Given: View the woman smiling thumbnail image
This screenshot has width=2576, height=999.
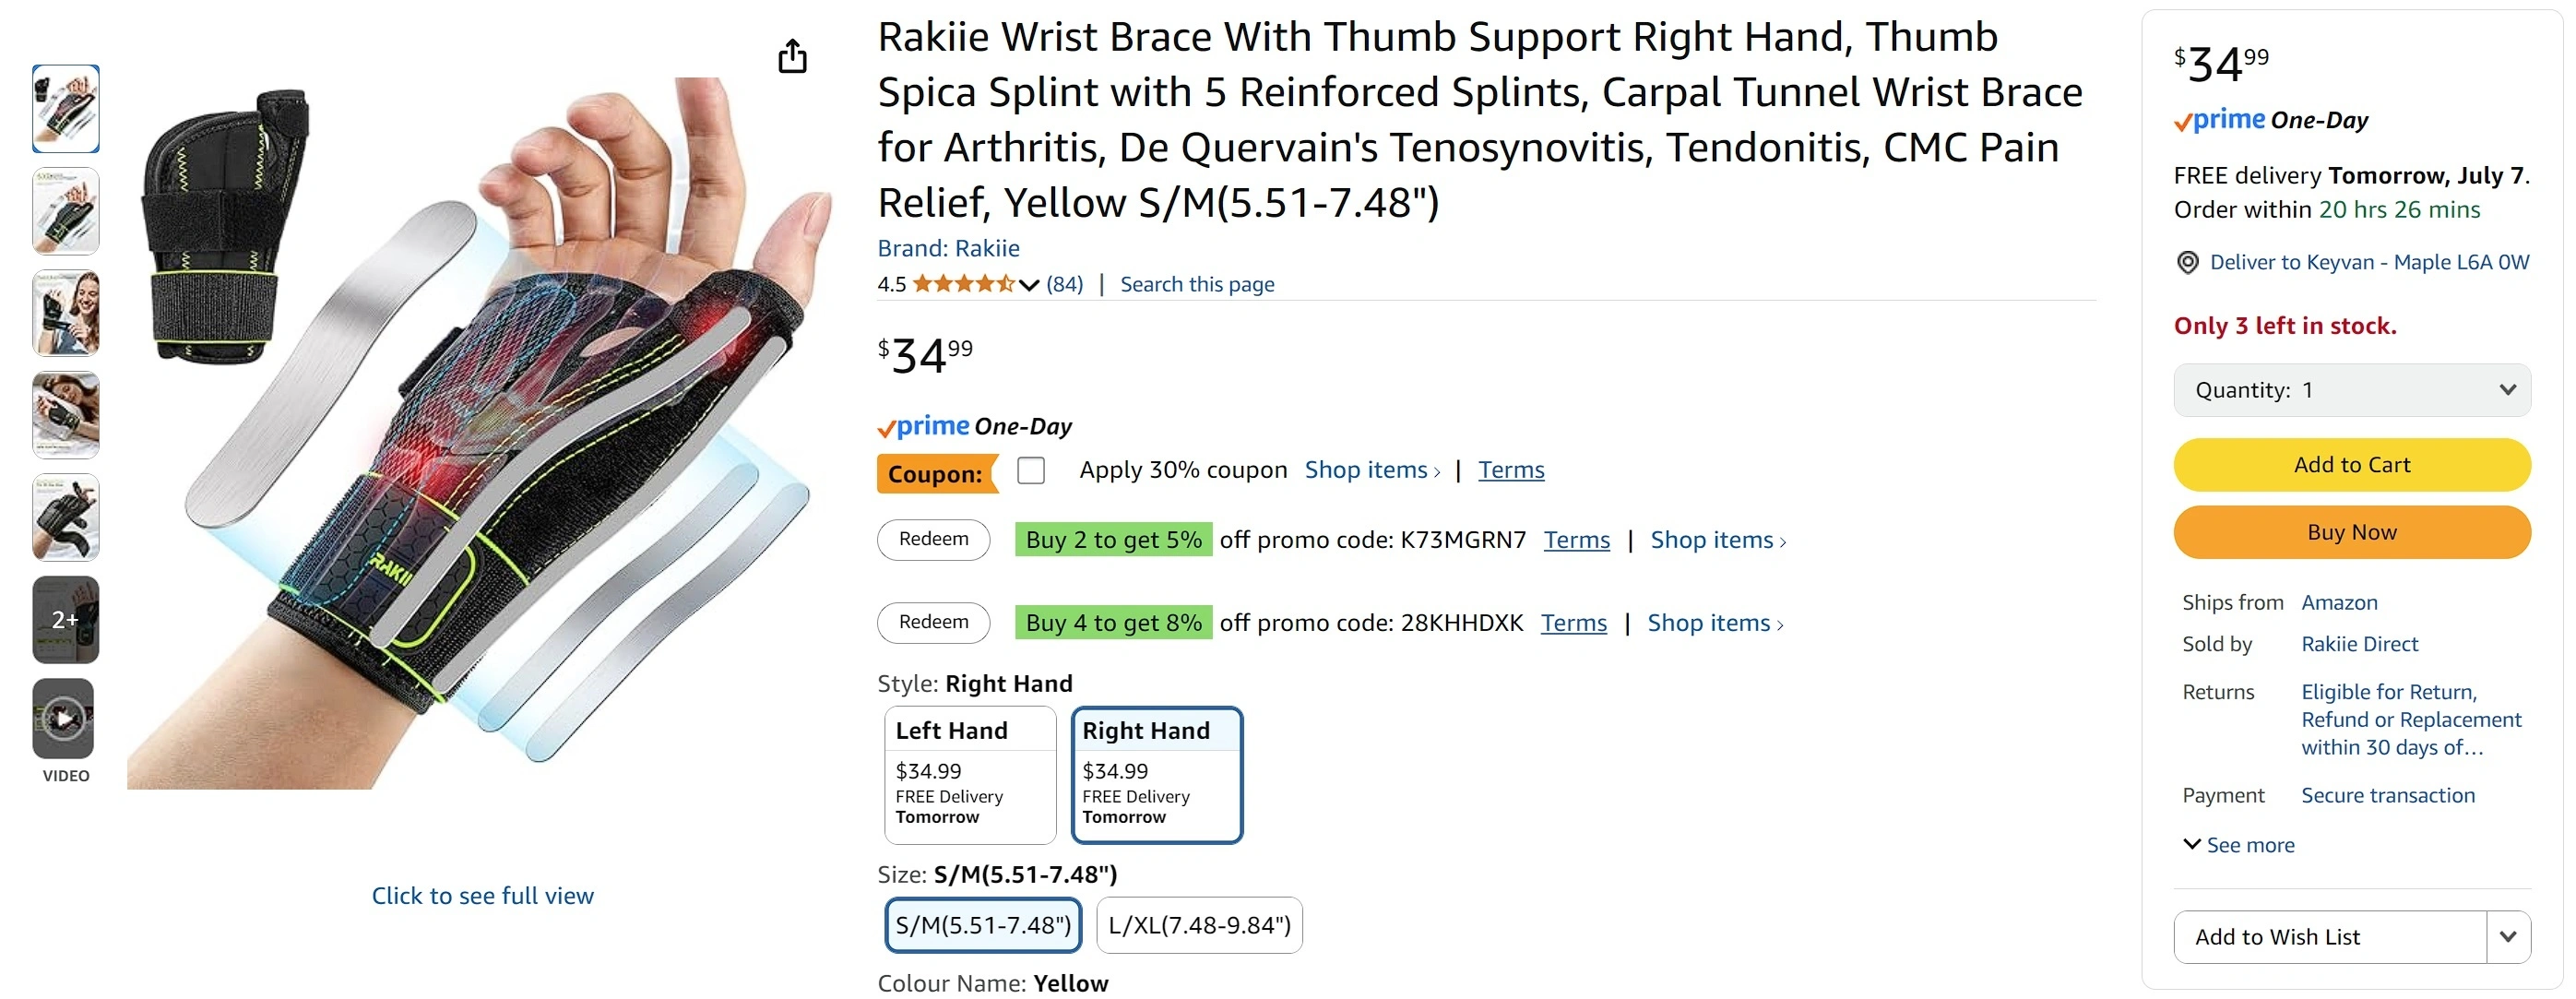Looking at the screenshot, I should (x=65, y=313).
